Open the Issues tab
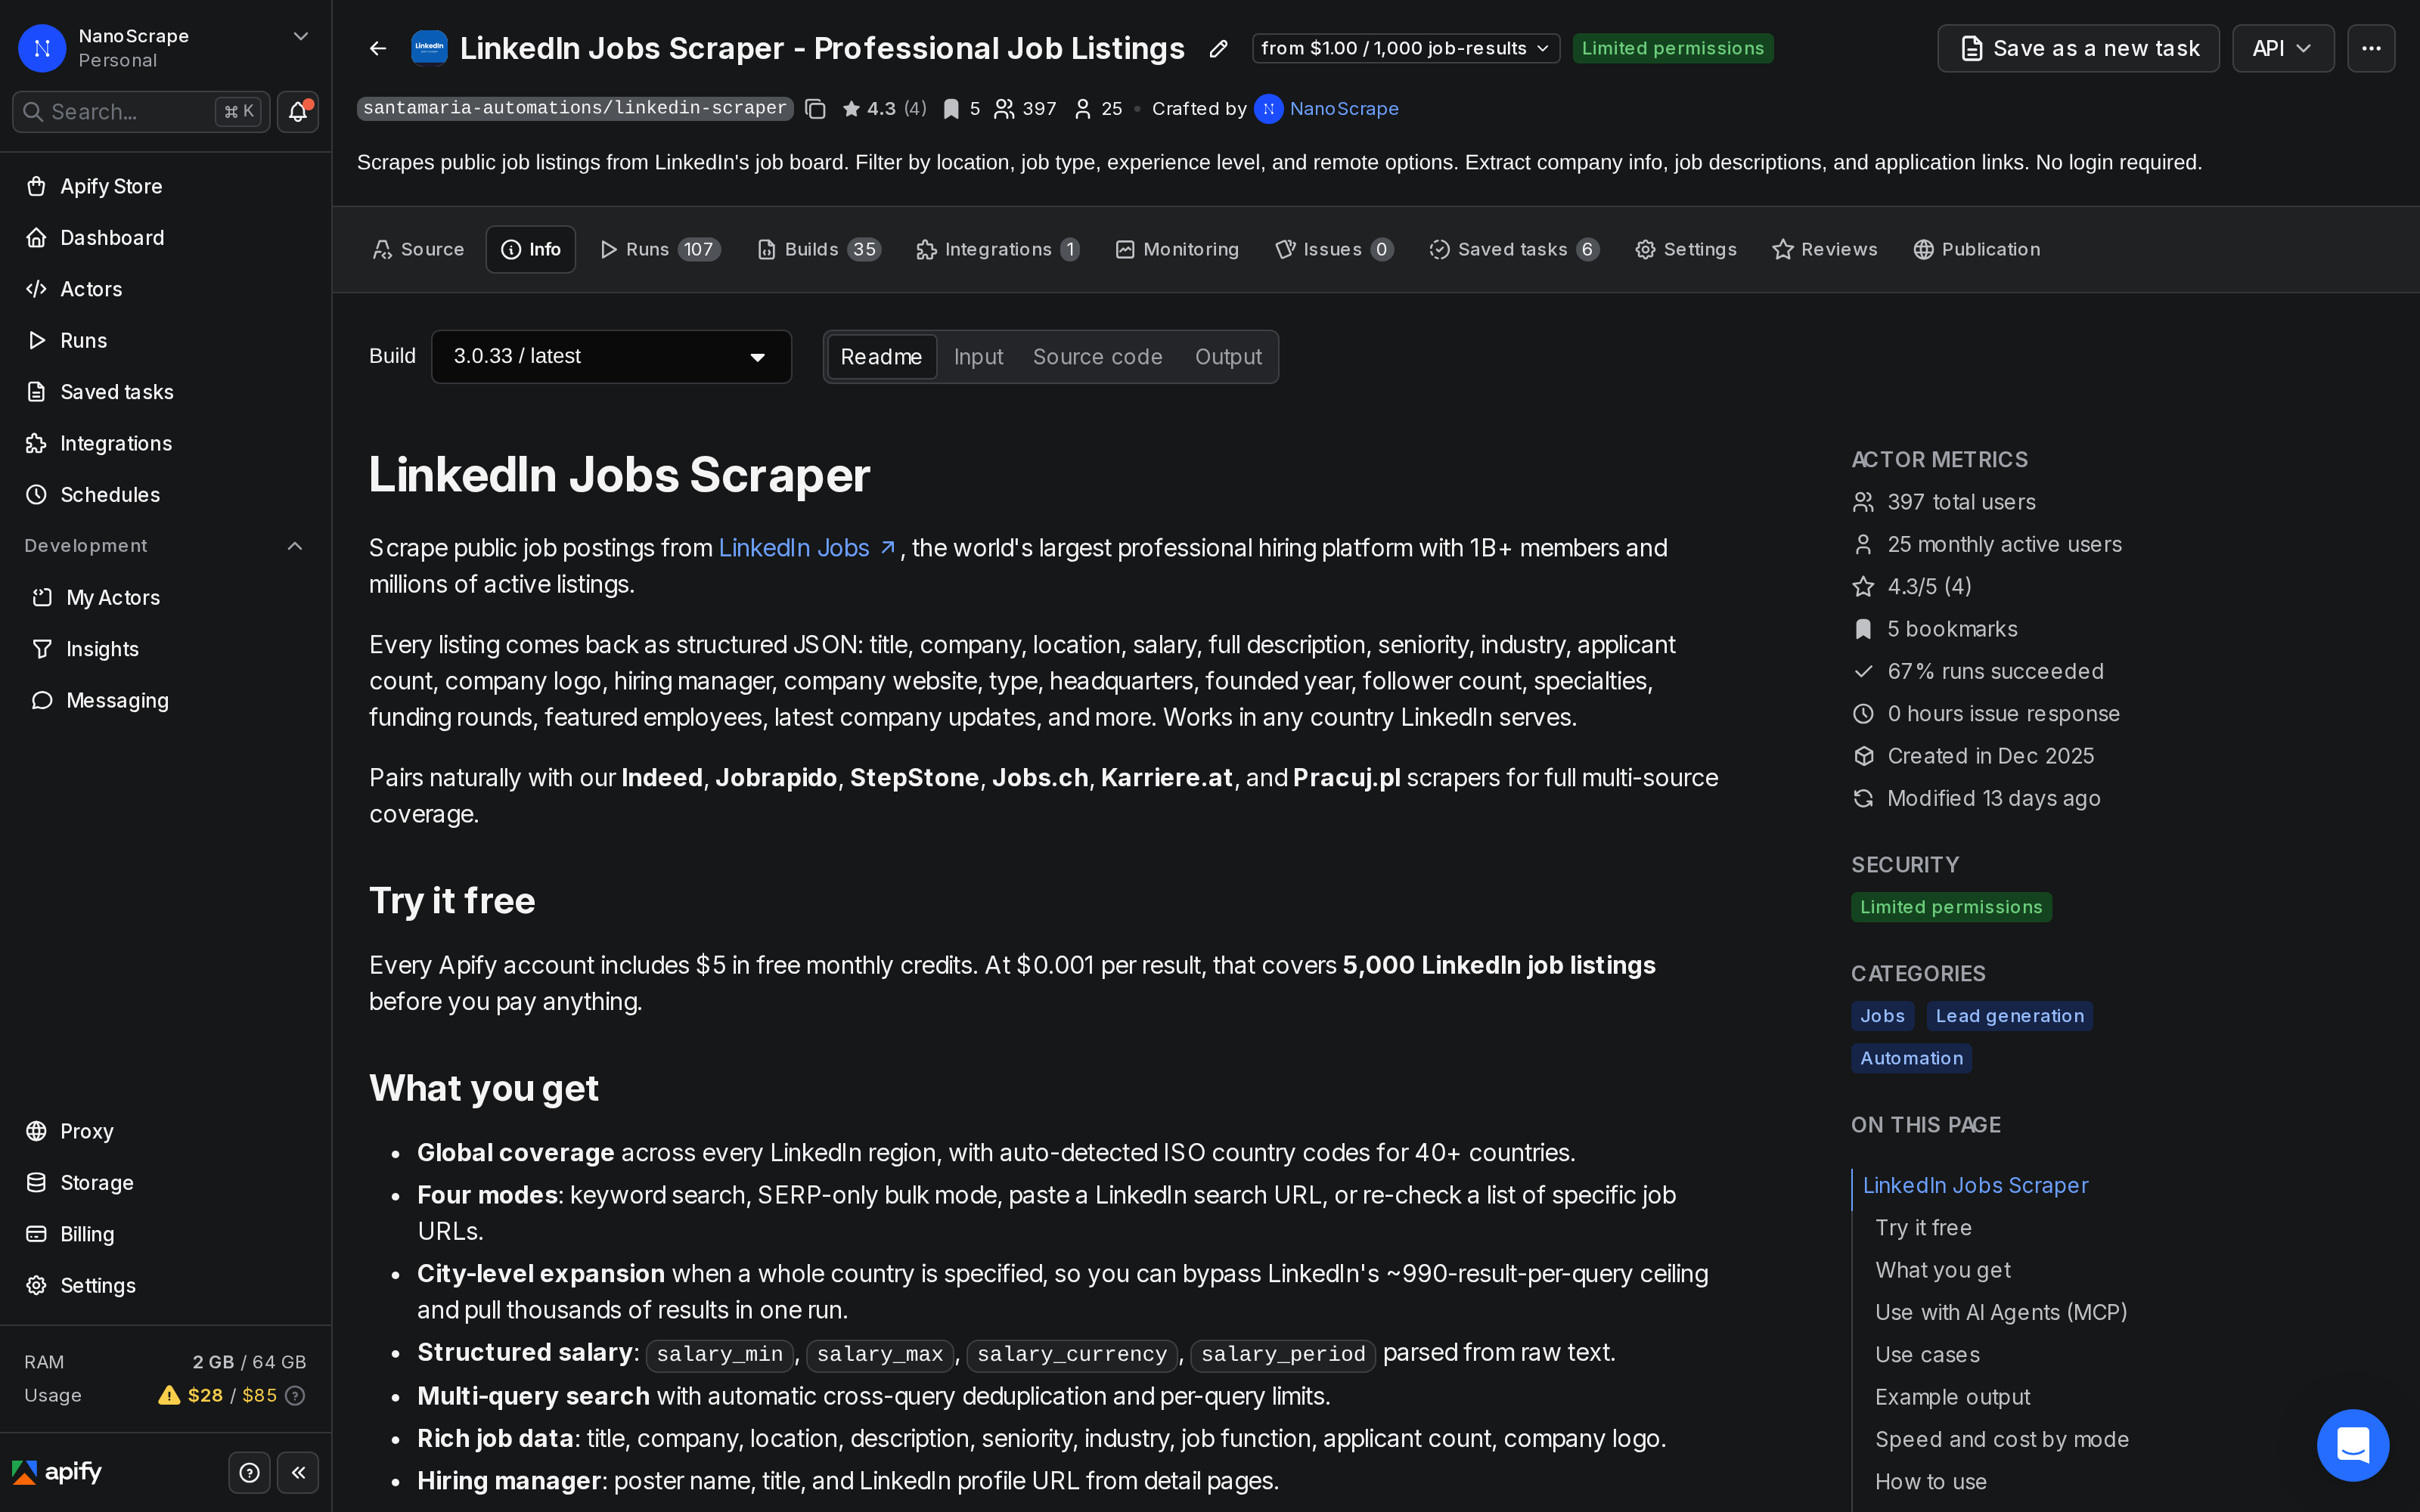 [1334, 249]
